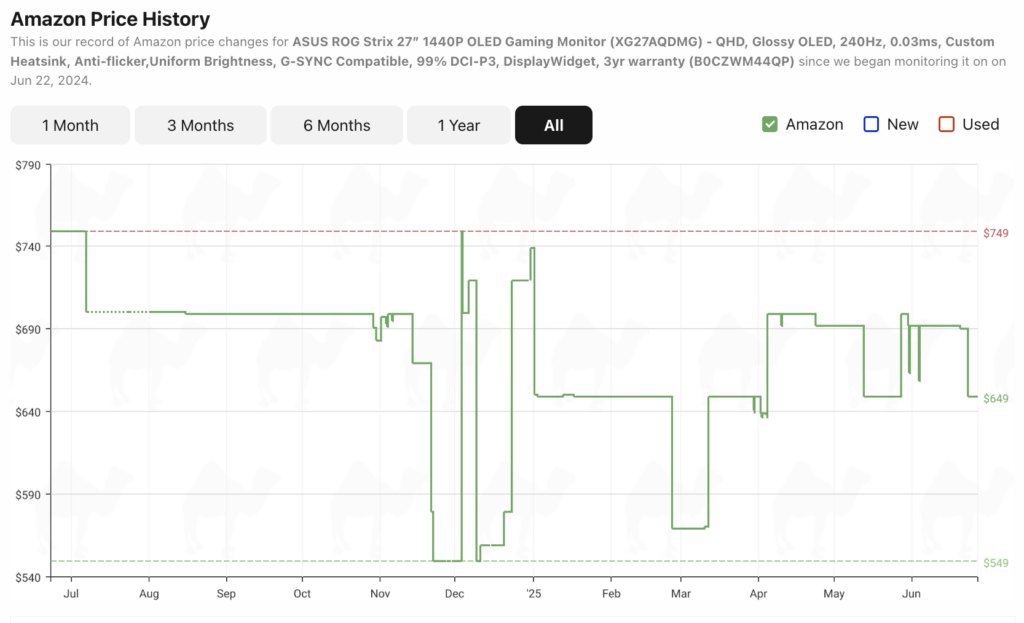Click the Nov x-axis label
Screen dimensions: 1024x623
380,594
